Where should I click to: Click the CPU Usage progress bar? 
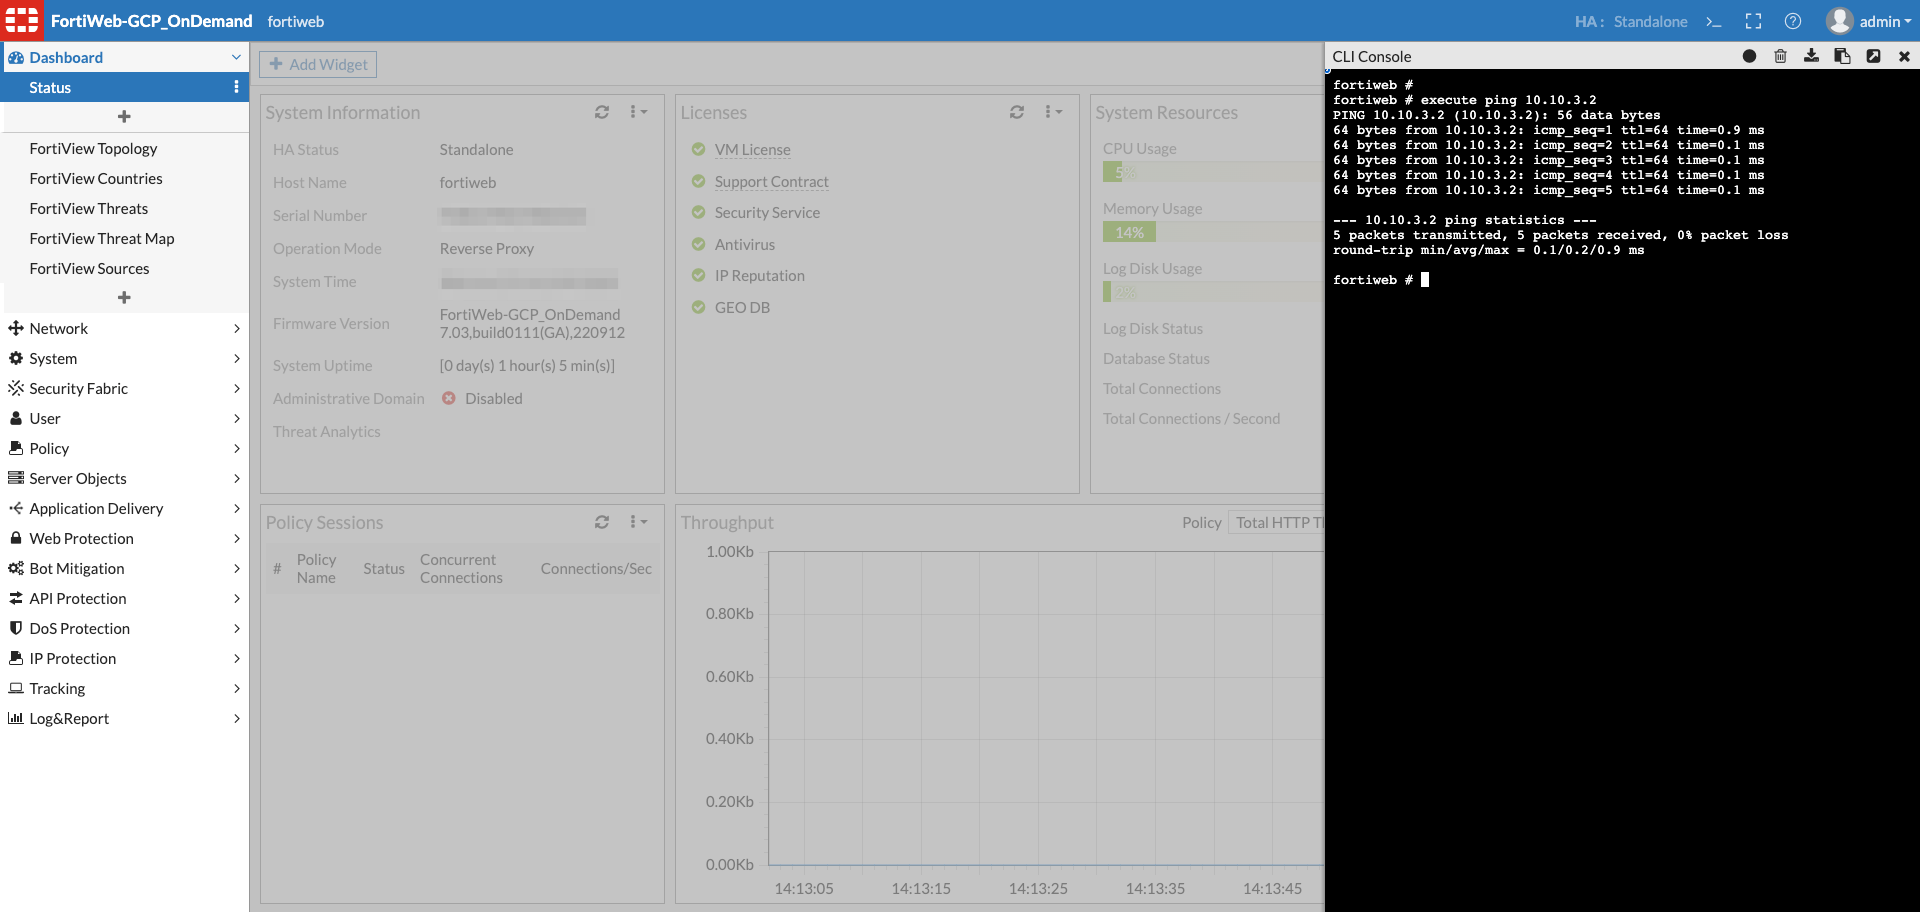1213,172
